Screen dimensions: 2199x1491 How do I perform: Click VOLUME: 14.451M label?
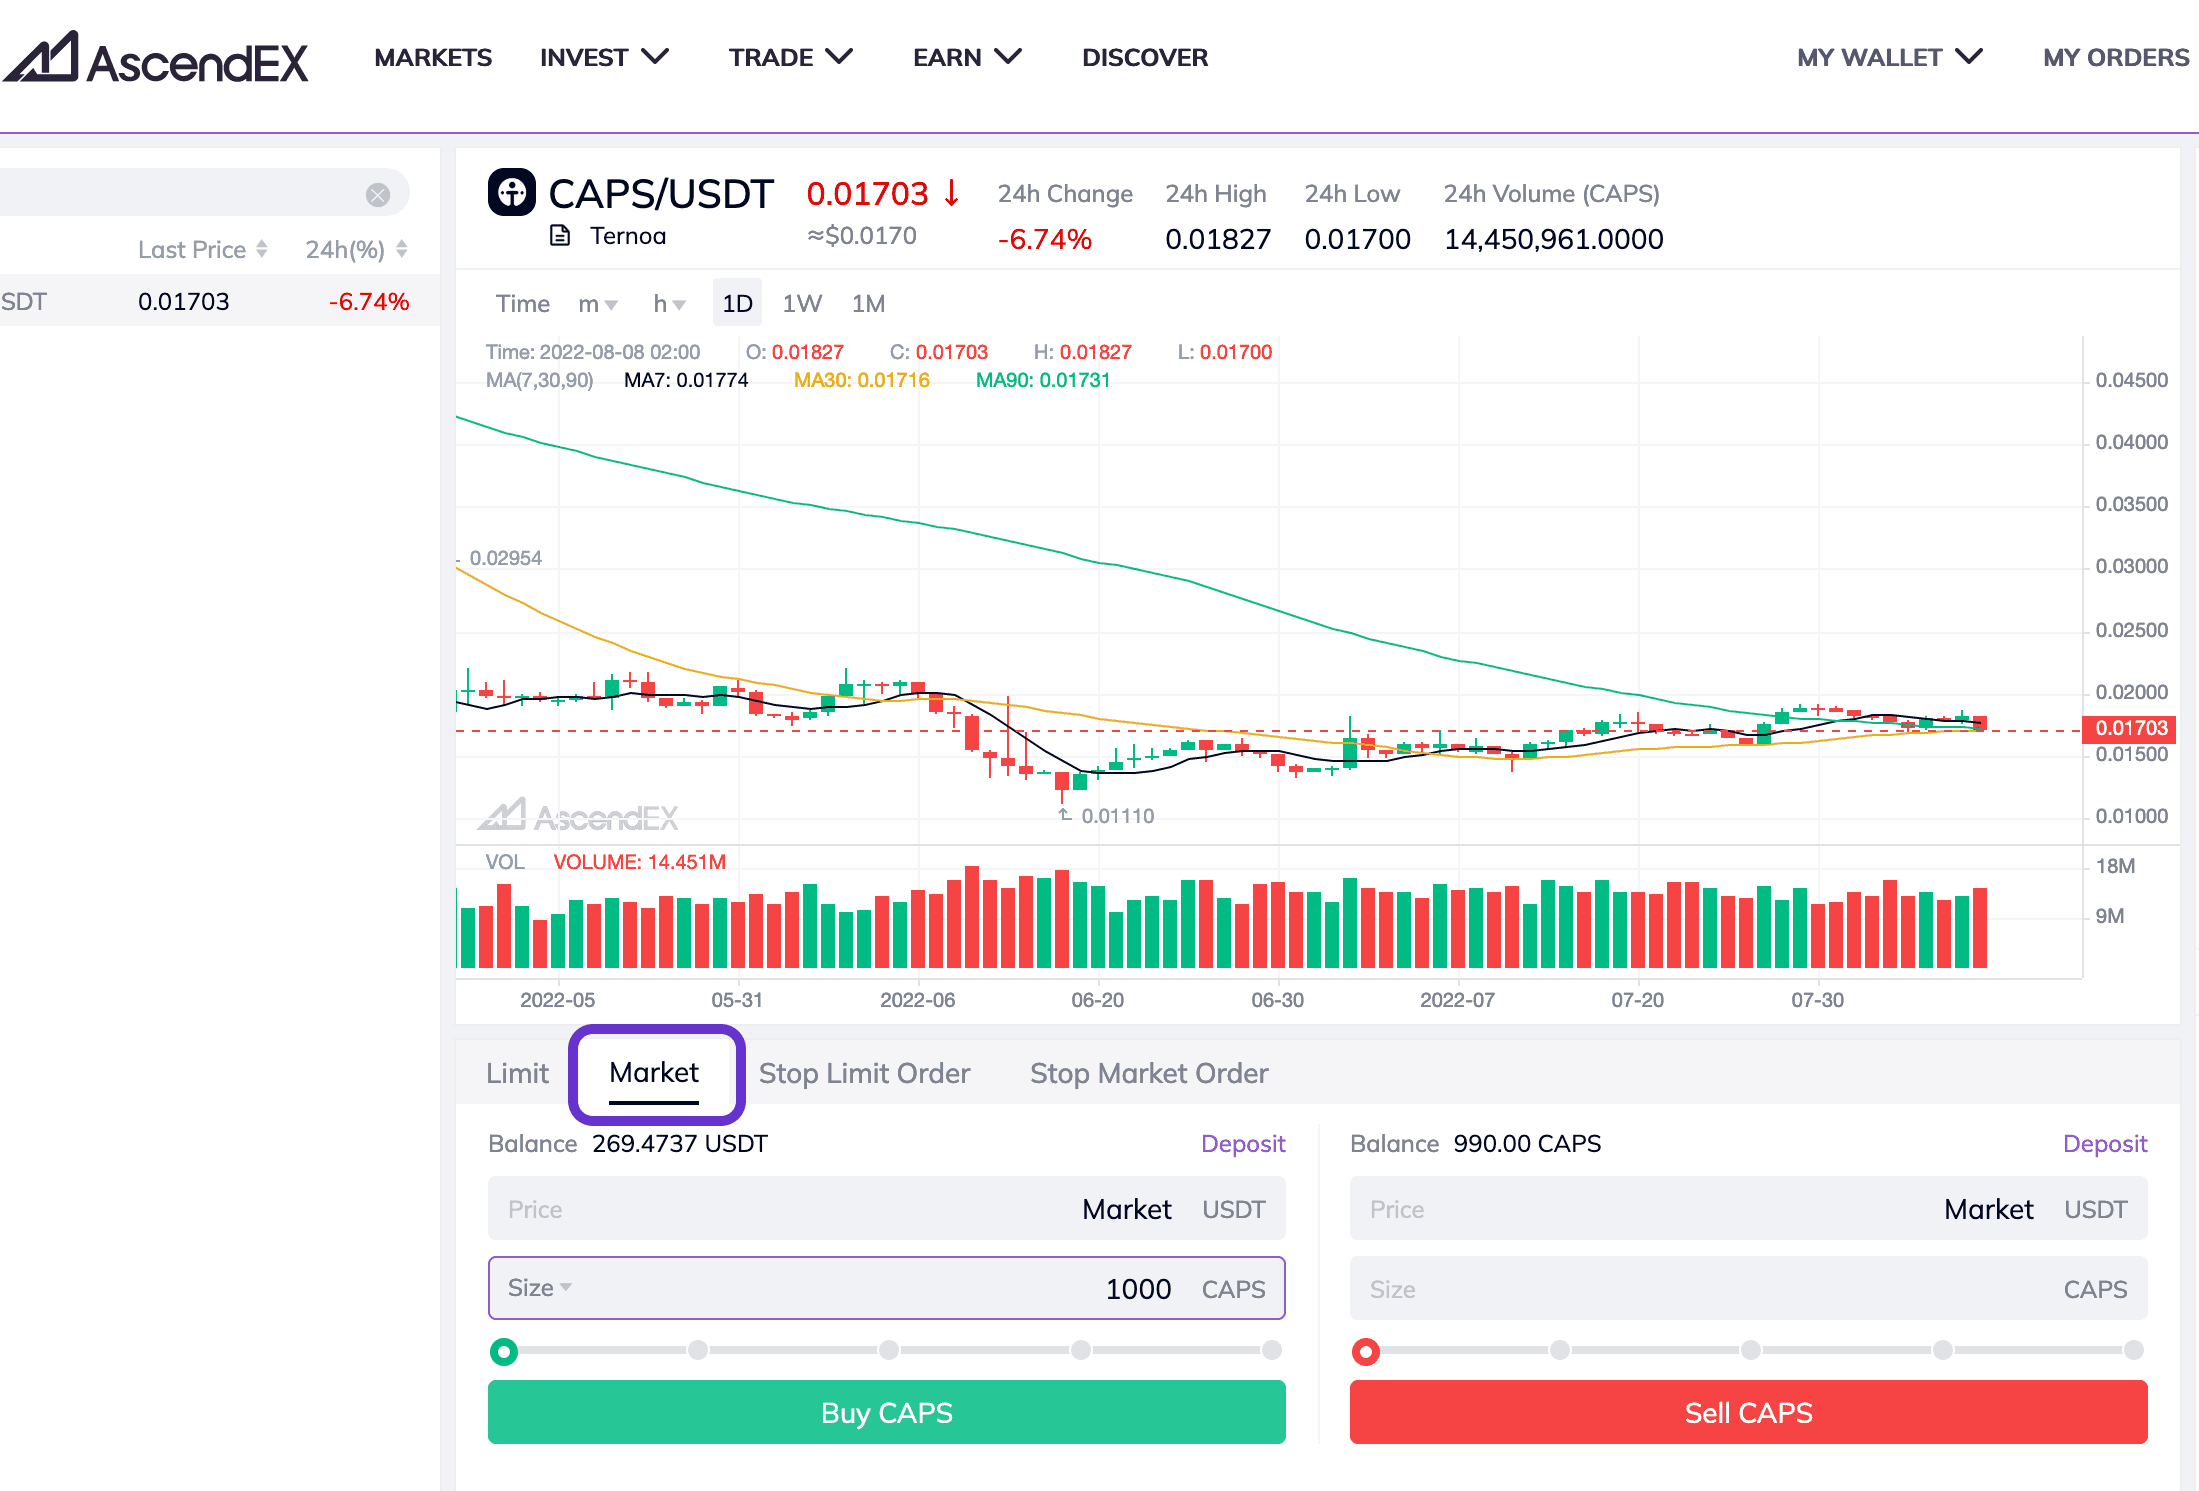click(x=640, y=862)
